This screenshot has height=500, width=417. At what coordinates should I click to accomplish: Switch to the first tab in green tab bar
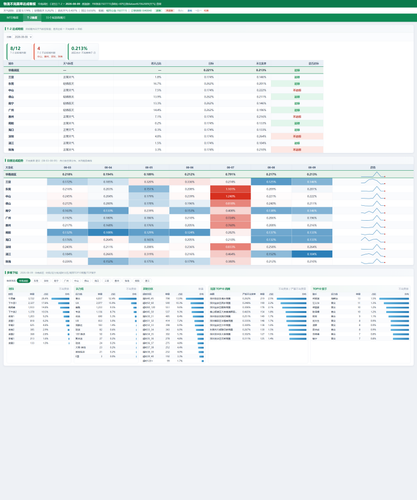(x=12, y=18)
